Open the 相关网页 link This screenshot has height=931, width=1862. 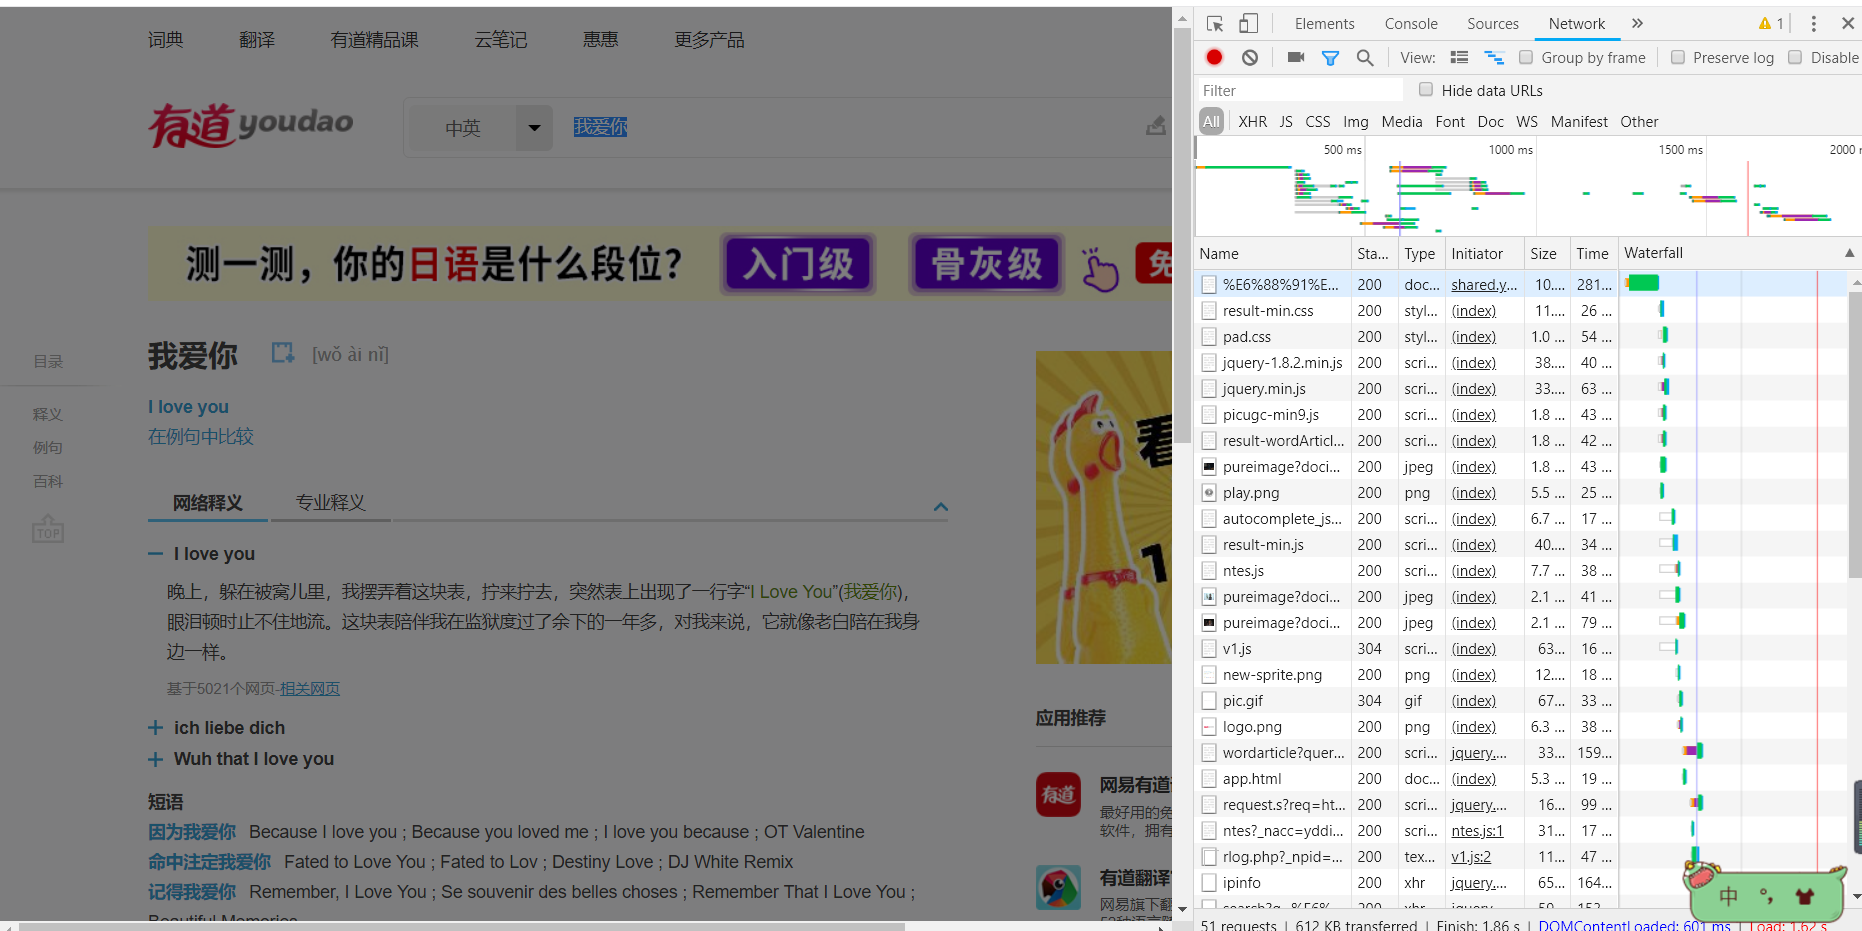[310, 689]
